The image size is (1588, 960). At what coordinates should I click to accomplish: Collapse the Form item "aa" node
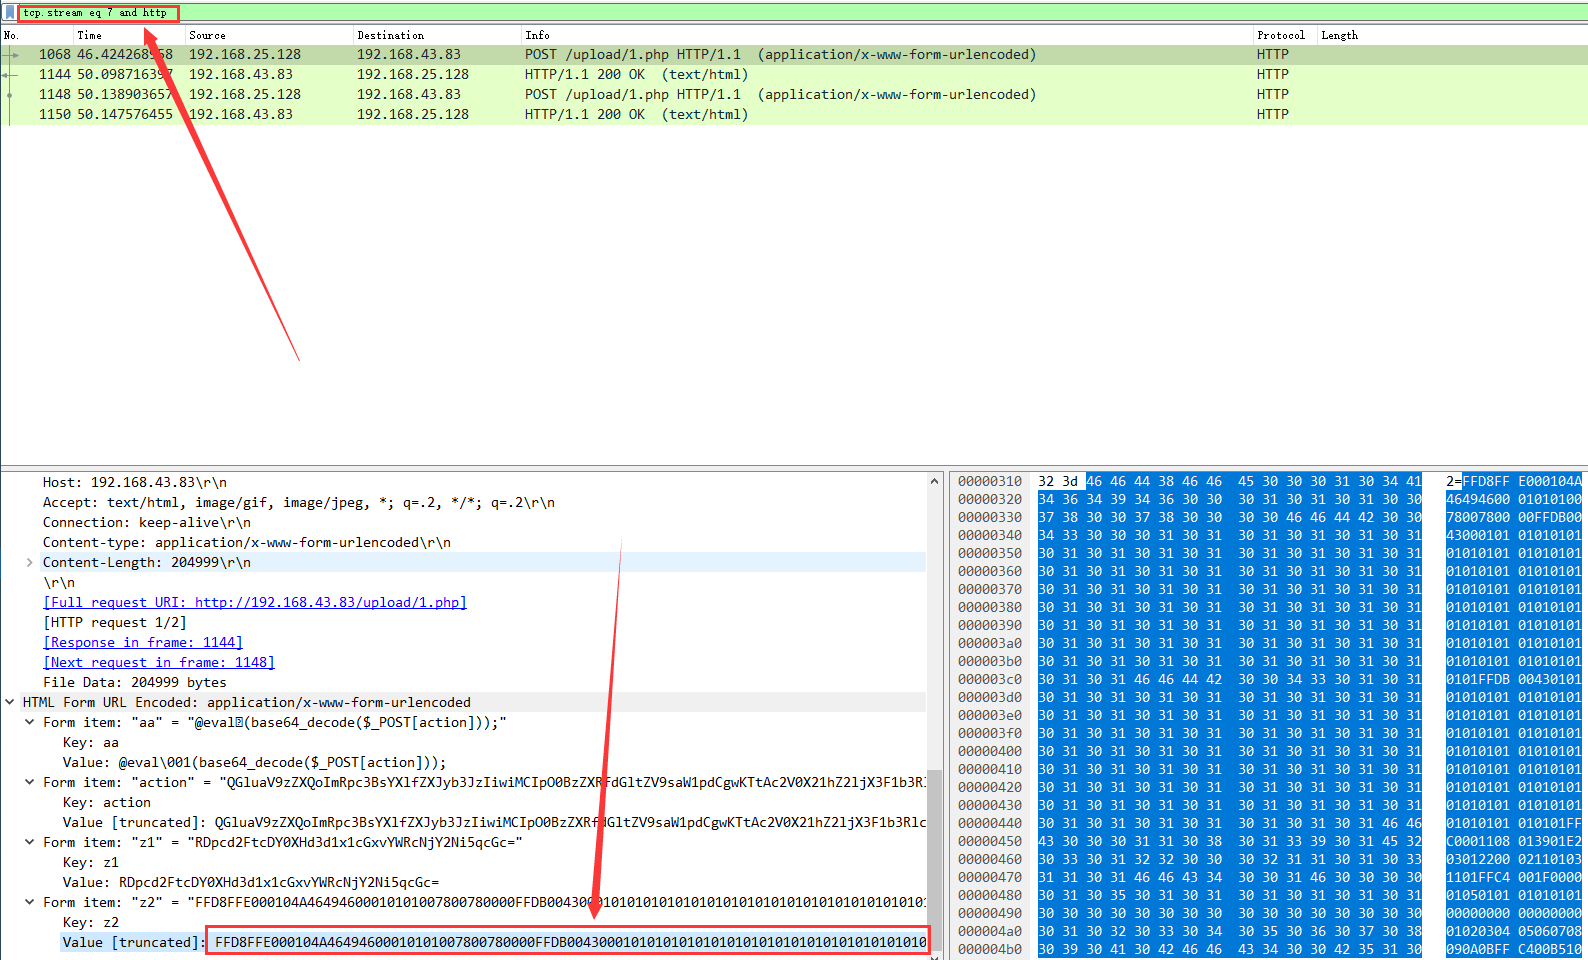(x=30, y=723)
